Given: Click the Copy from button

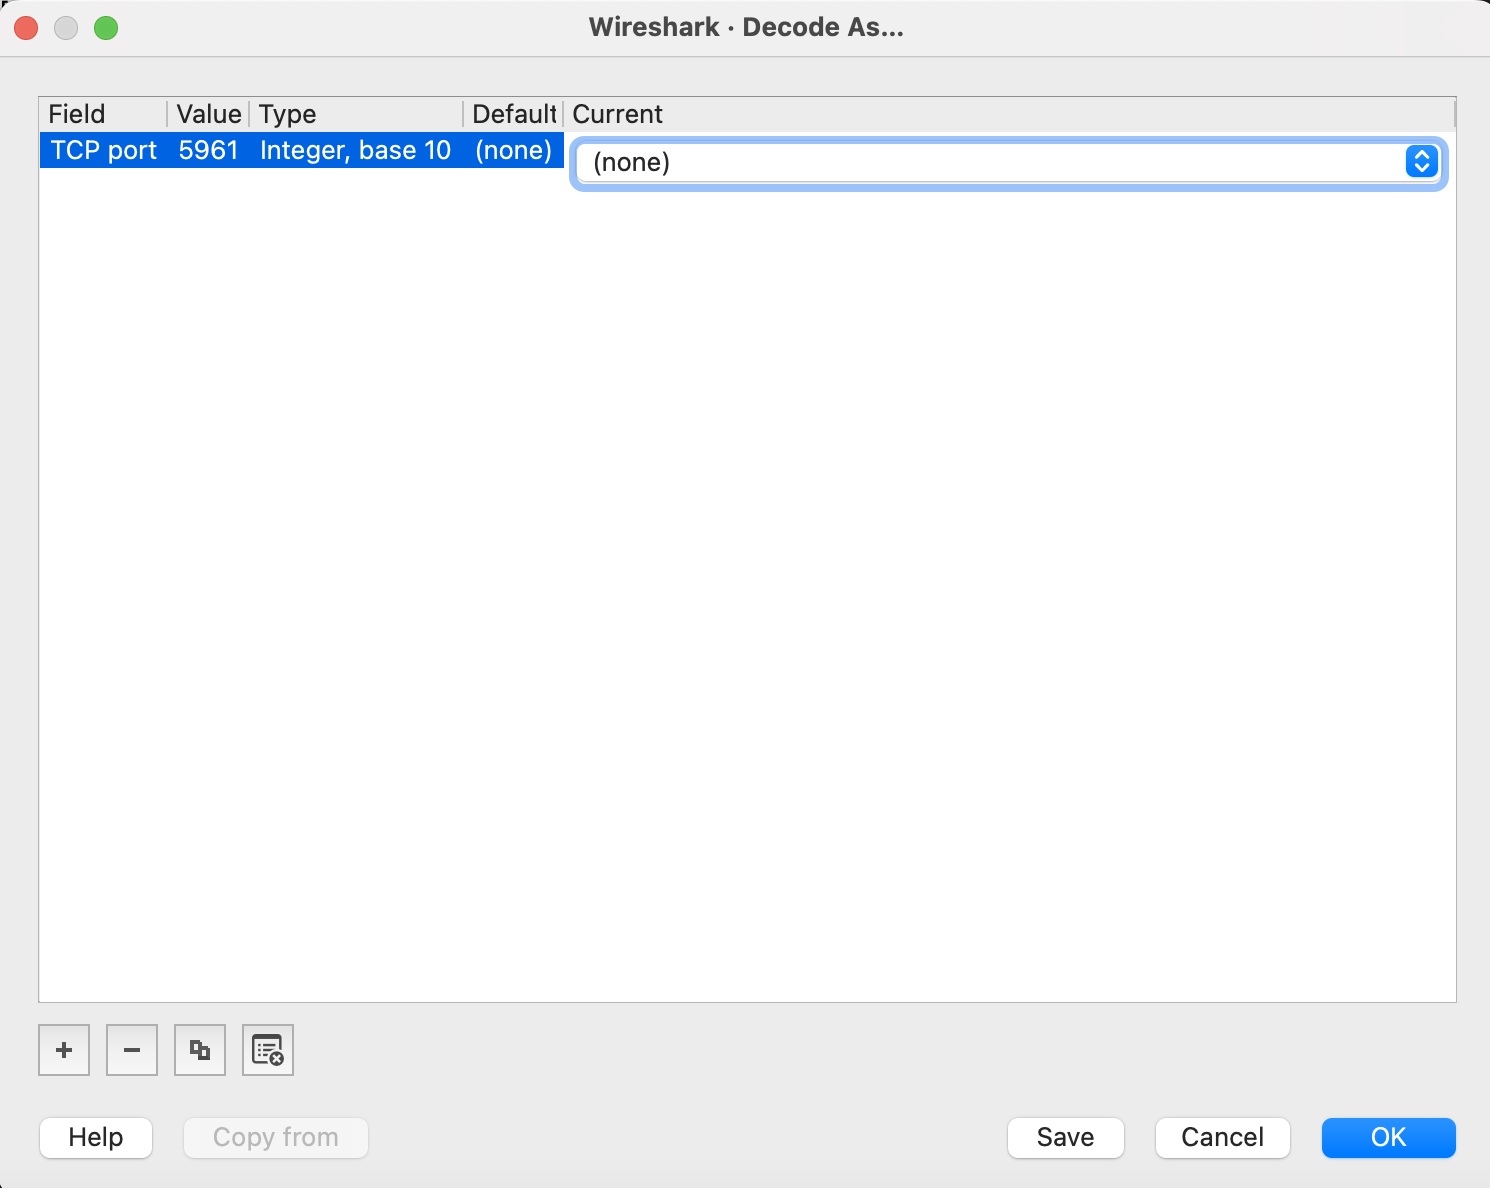Looking at the screenshot, I should click(x=276, y=1138).
